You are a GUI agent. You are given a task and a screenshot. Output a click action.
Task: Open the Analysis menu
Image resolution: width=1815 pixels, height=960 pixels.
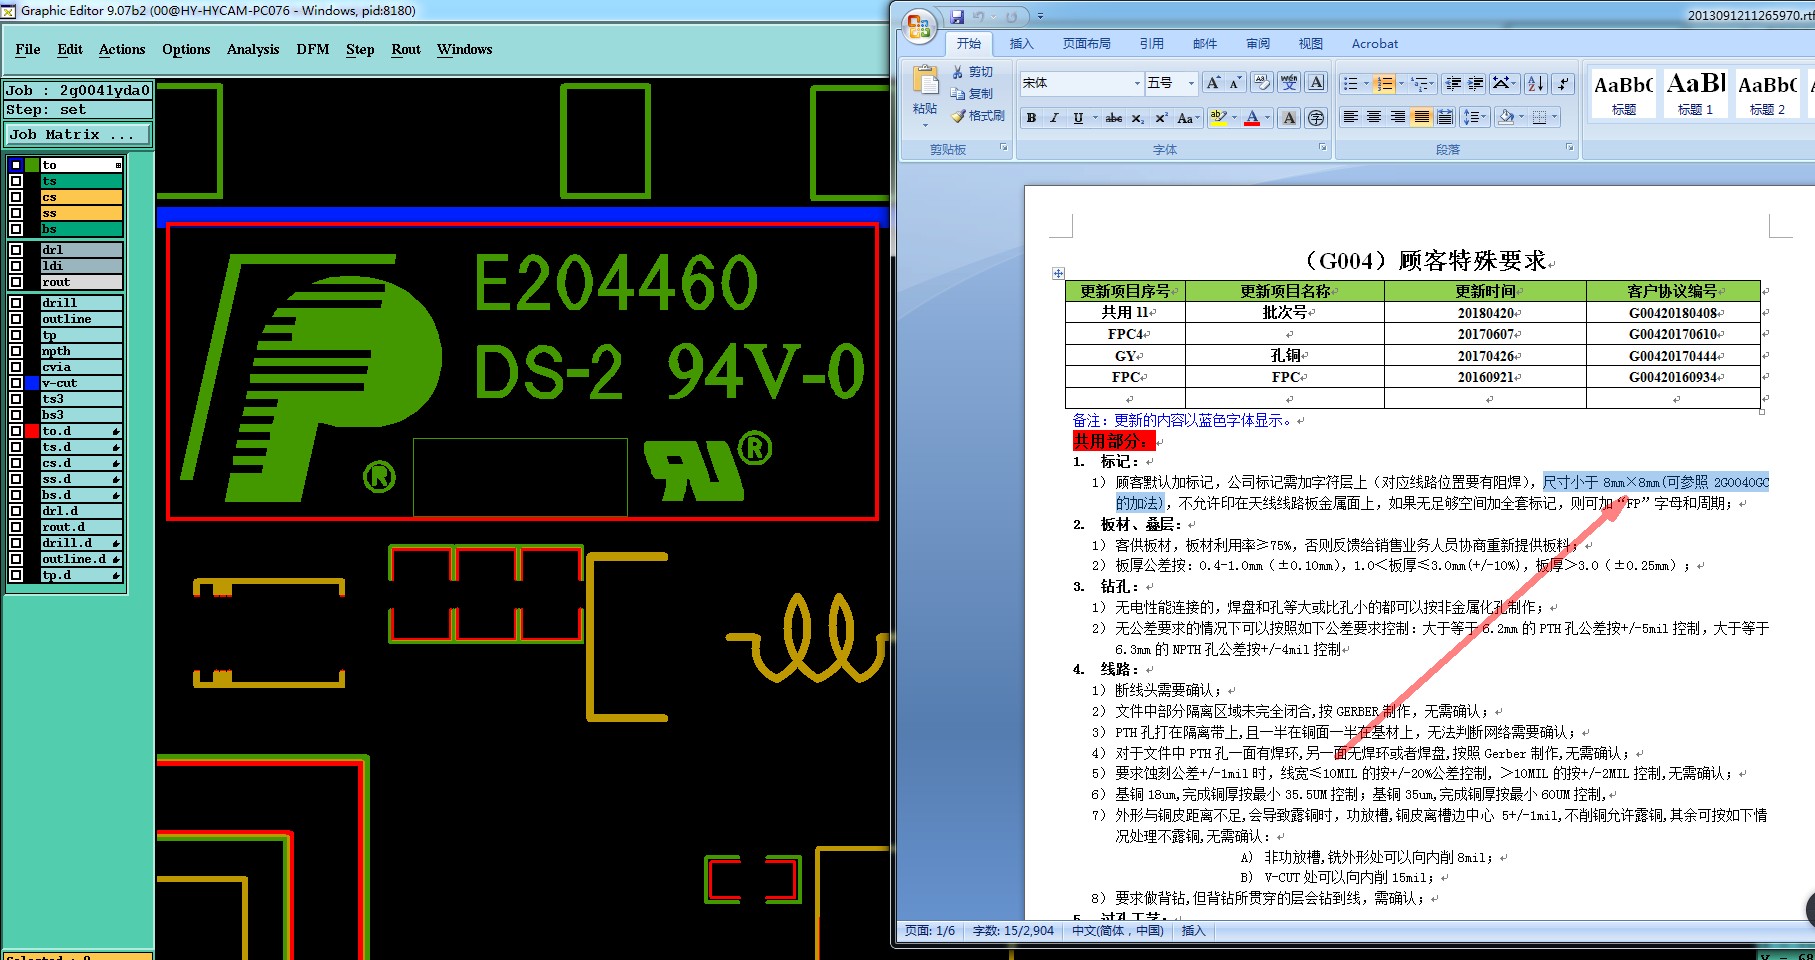pyautogui.click(x=253, y=49)
